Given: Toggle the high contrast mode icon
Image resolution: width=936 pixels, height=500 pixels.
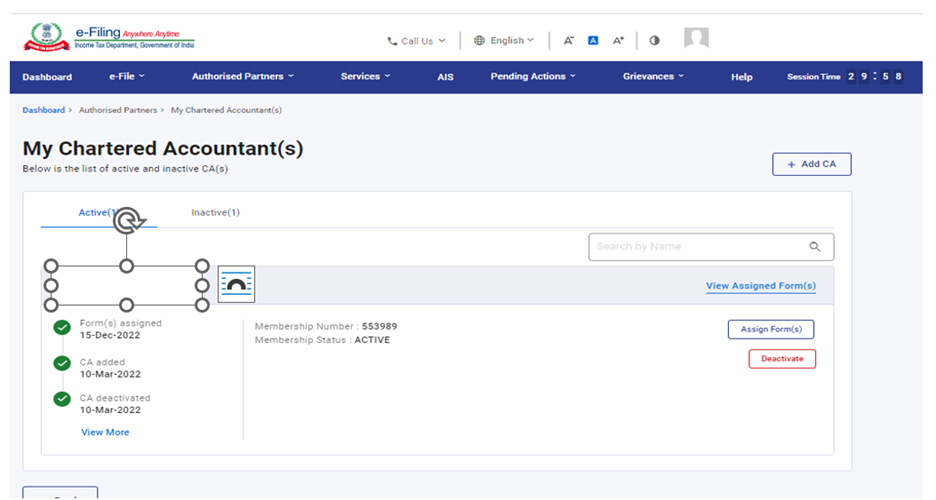Looking at the screenshot, I should point(654,41).
